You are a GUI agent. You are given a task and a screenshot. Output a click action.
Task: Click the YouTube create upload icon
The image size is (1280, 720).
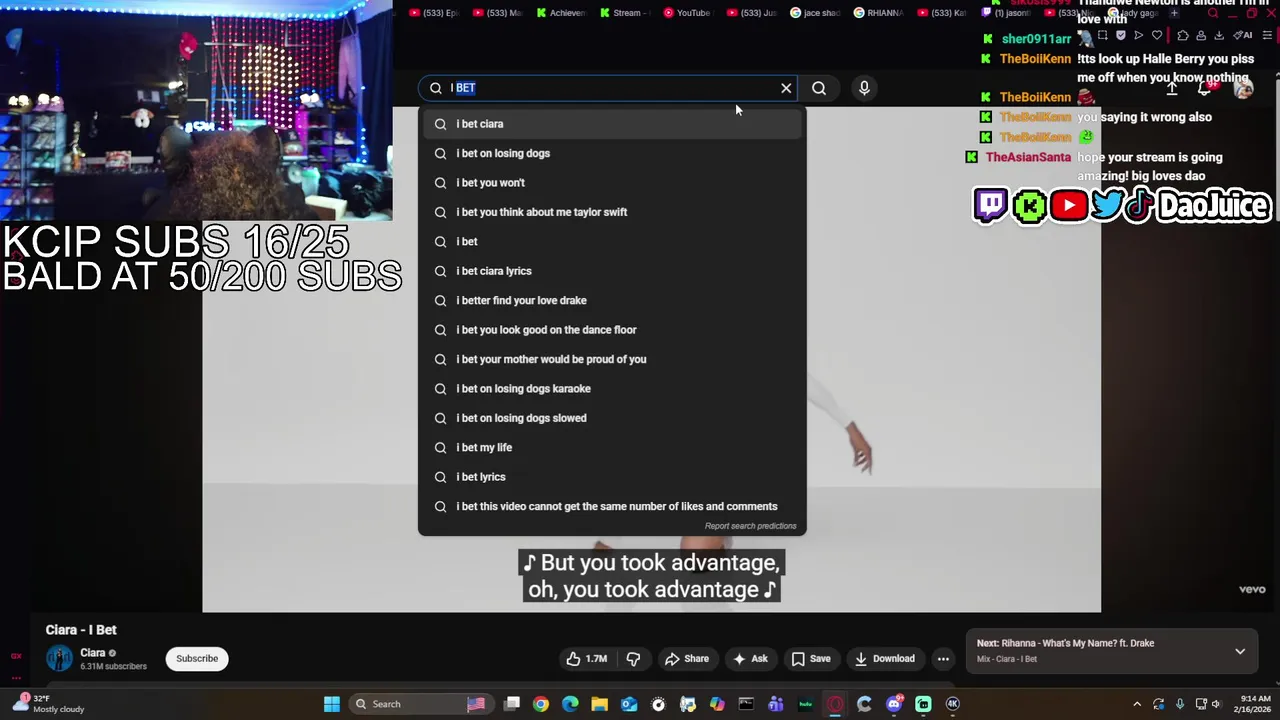point(1172,88)
